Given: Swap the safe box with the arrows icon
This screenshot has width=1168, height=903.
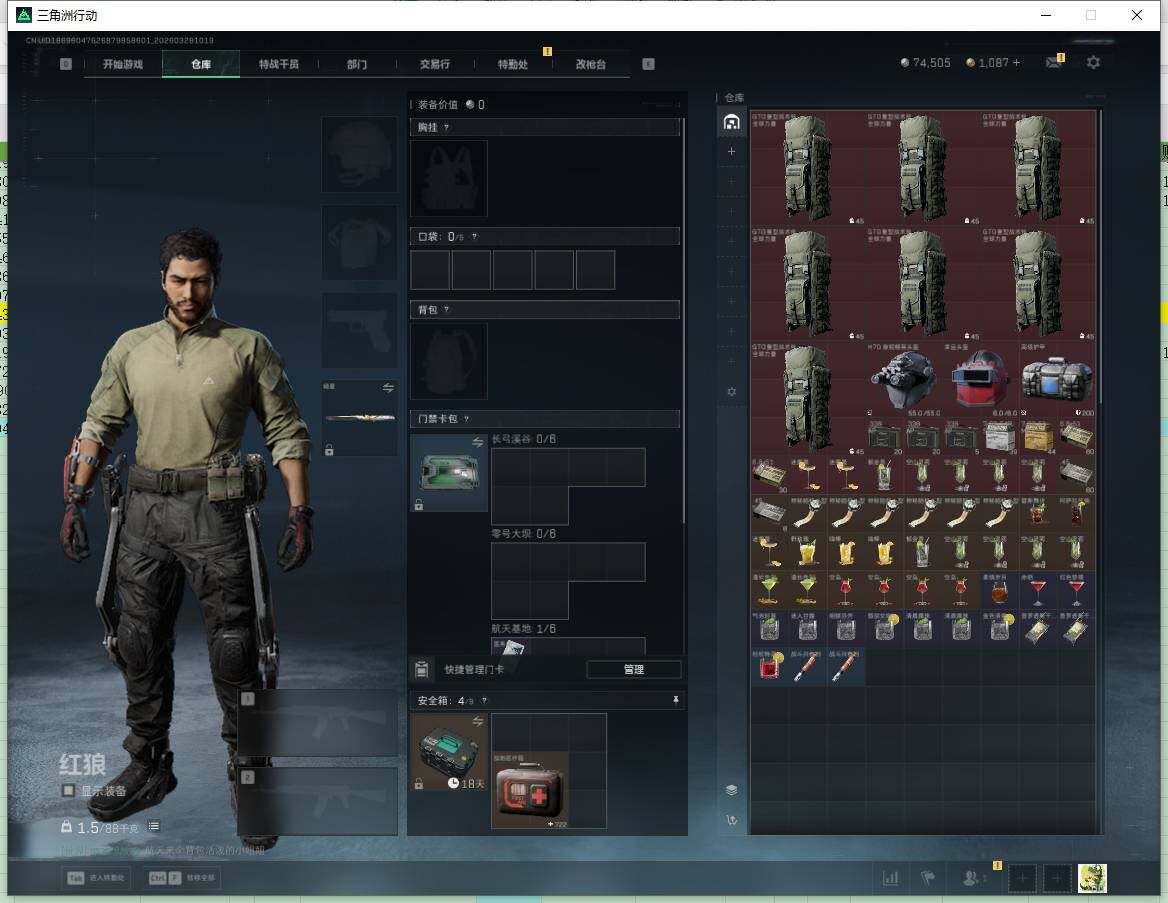Looking at the screenshot, I should click(x=477, y=721).
